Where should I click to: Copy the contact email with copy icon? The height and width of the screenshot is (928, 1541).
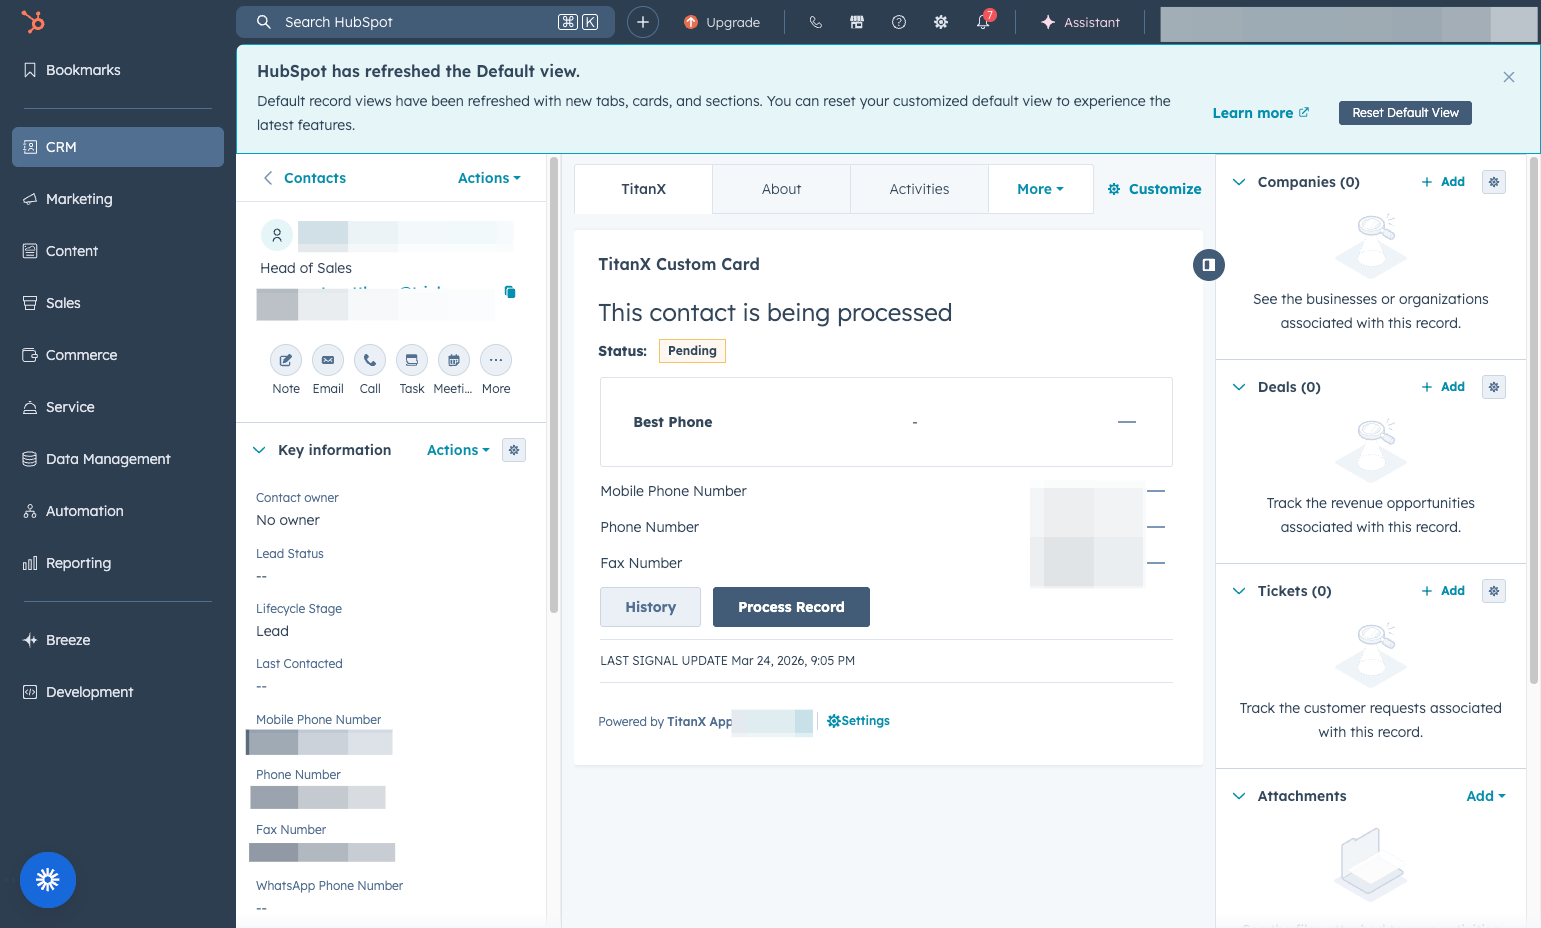tap(510, 292)
